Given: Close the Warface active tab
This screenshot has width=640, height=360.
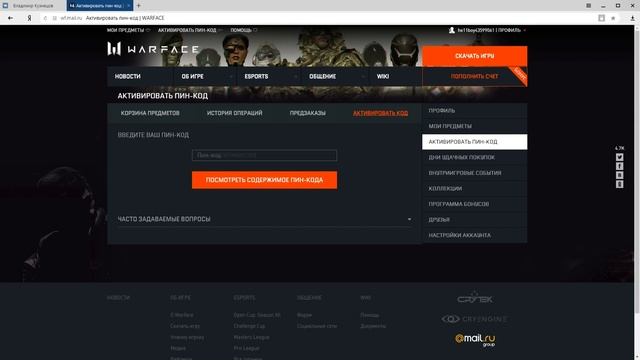Looking at the screenshot, I should tap(129, 6).
